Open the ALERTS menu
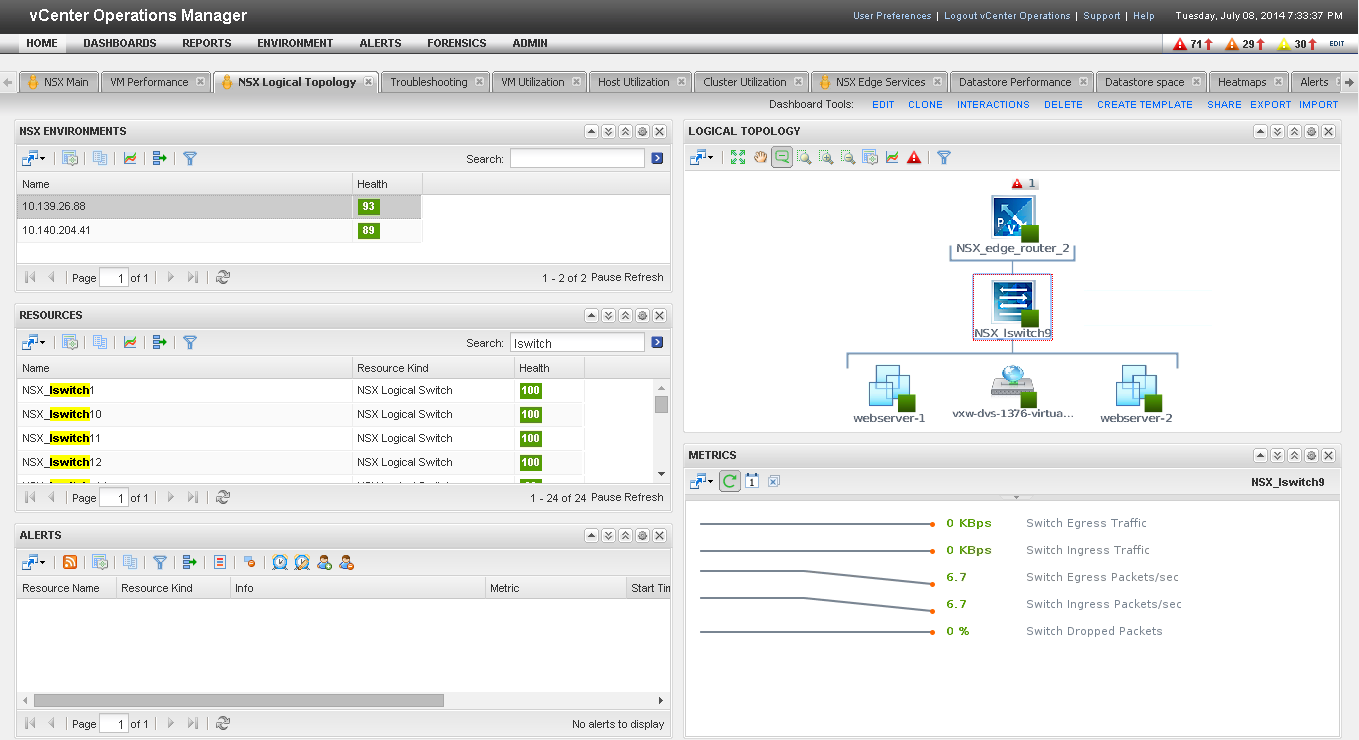The width and height of the screenshot is (1359, 740). tap(381, 43)
